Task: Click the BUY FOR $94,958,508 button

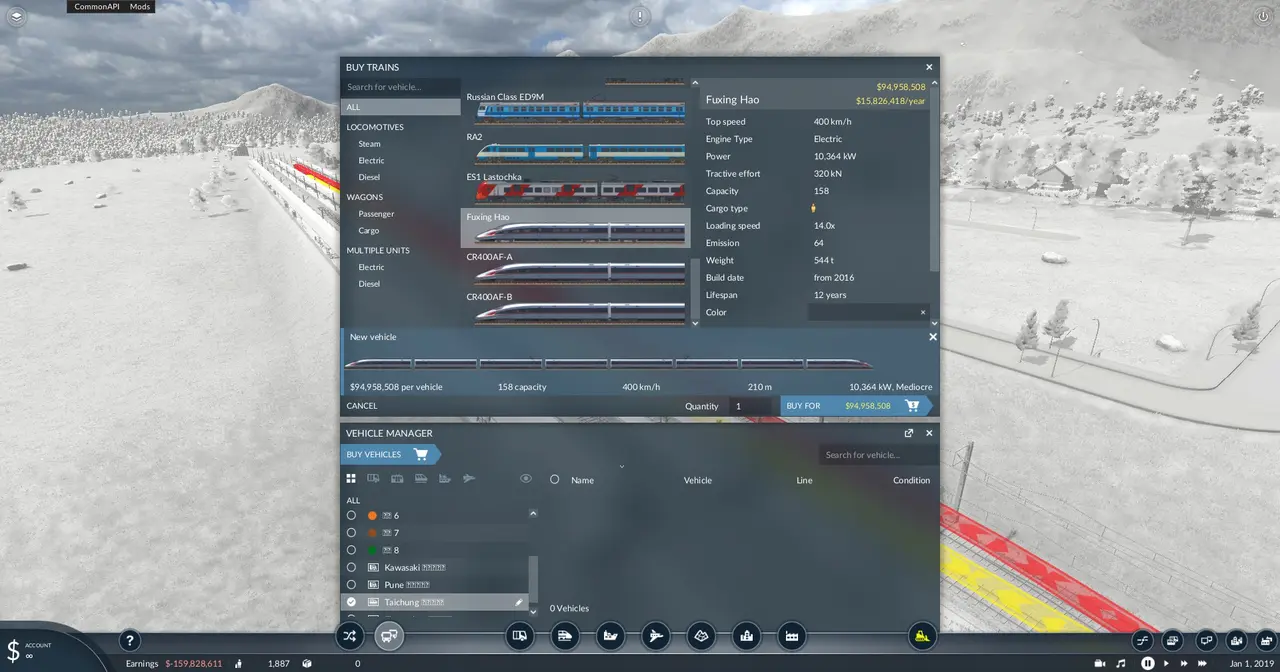Action: tap(856, 406)
